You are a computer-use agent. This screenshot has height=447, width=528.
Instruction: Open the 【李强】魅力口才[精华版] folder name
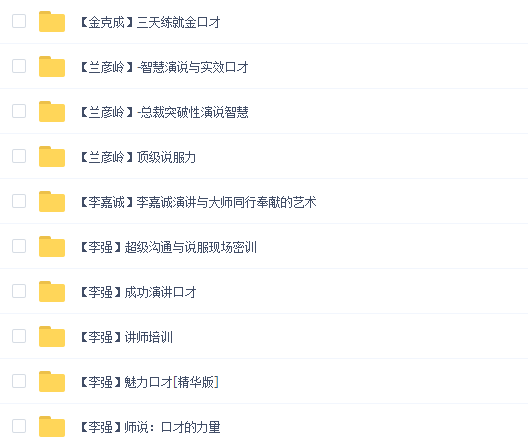coord(150,382)
